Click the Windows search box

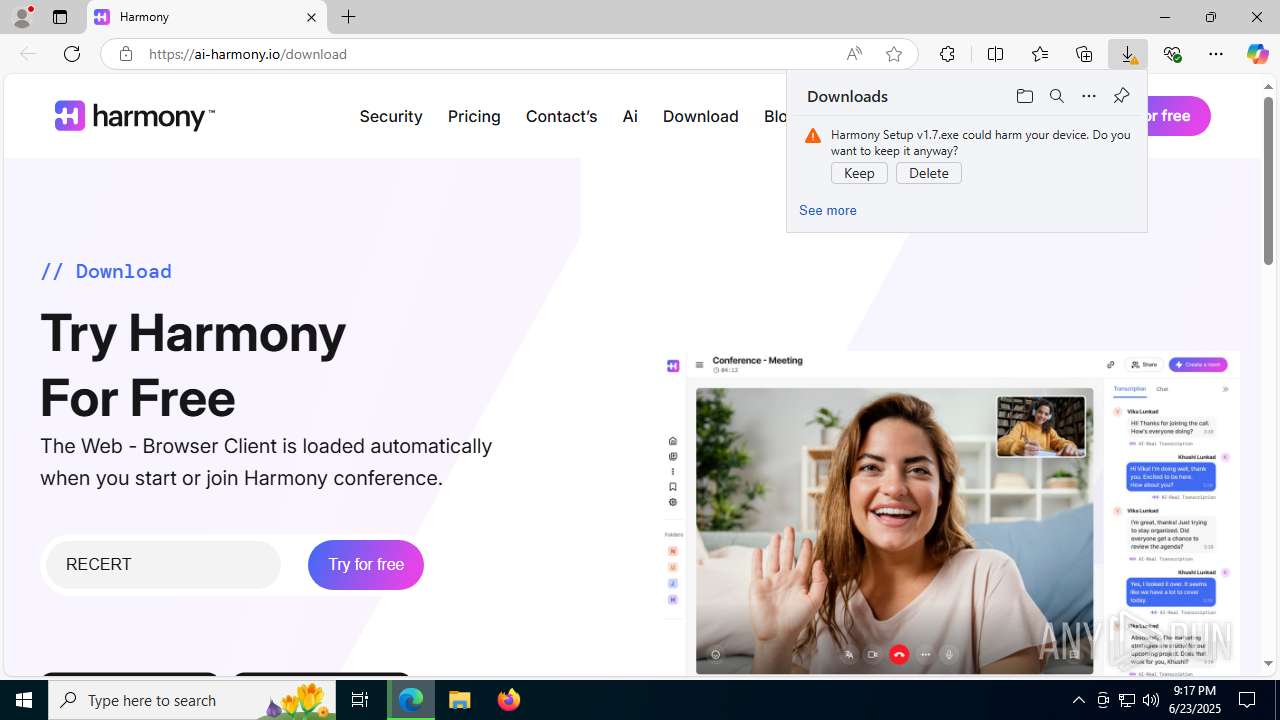click(194, 700)
